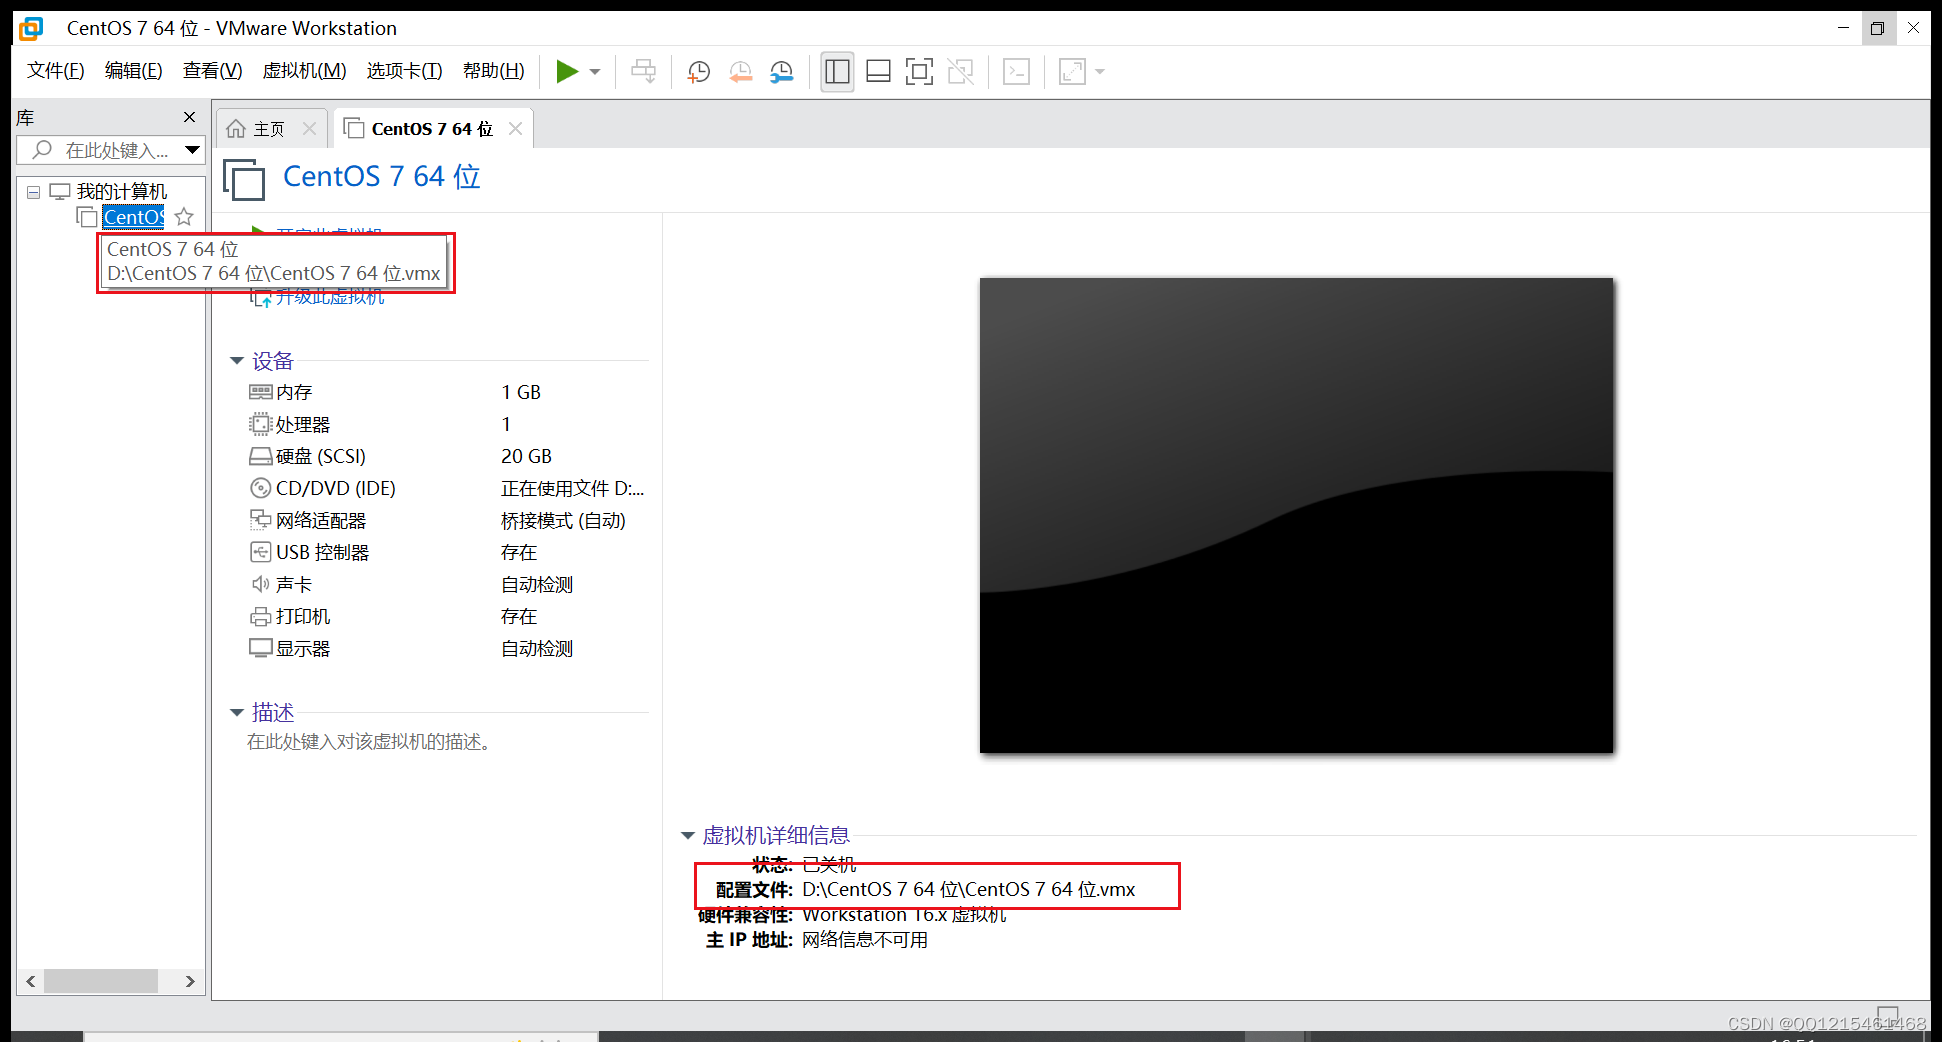Take a snapshot of this VM
The image size is (1942, 1042).
[x=699, y=71]
